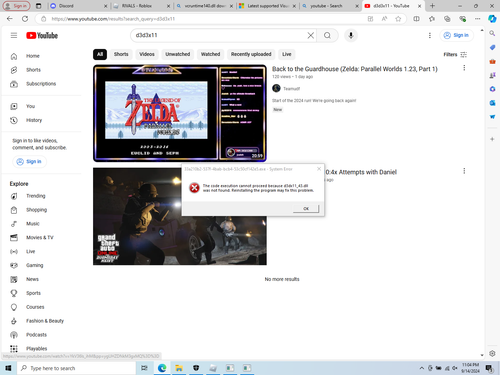Image resolution: width=500 pixels, height=375 pixels.
Task: Switch to the Discord browser tab
Action: 77,6
